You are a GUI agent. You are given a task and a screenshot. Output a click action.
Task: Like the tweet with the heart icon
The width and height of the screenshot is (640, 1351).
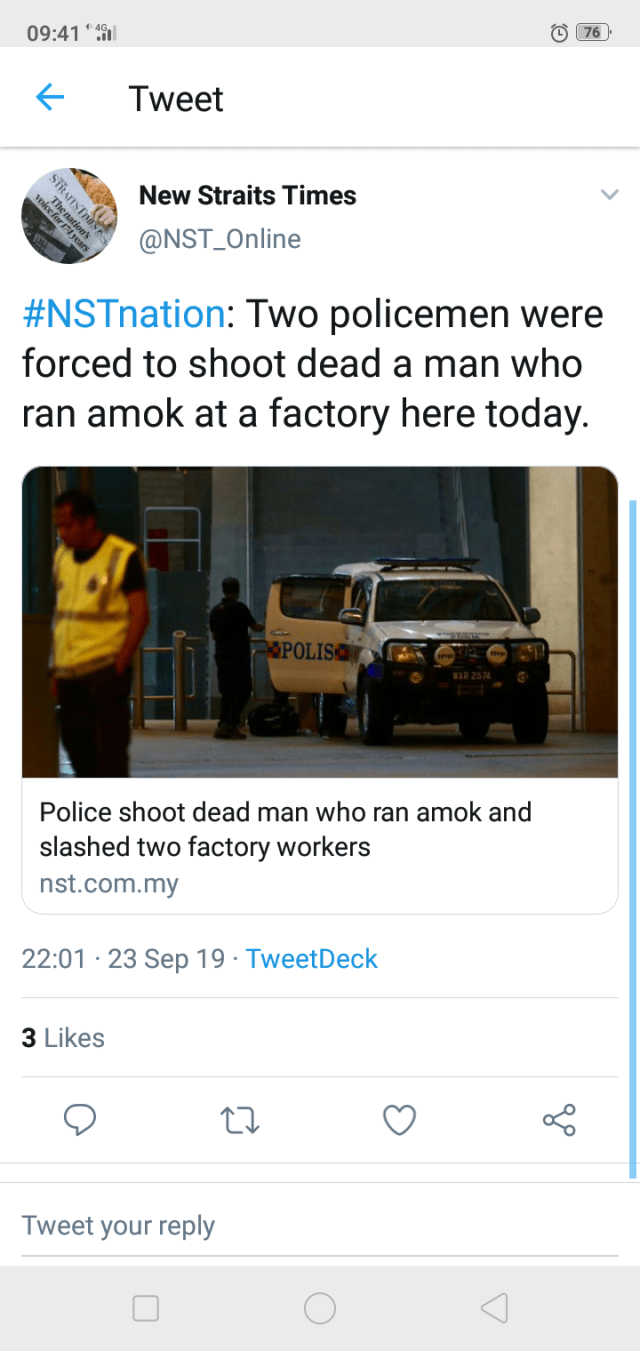click(x=399, y=1120)
